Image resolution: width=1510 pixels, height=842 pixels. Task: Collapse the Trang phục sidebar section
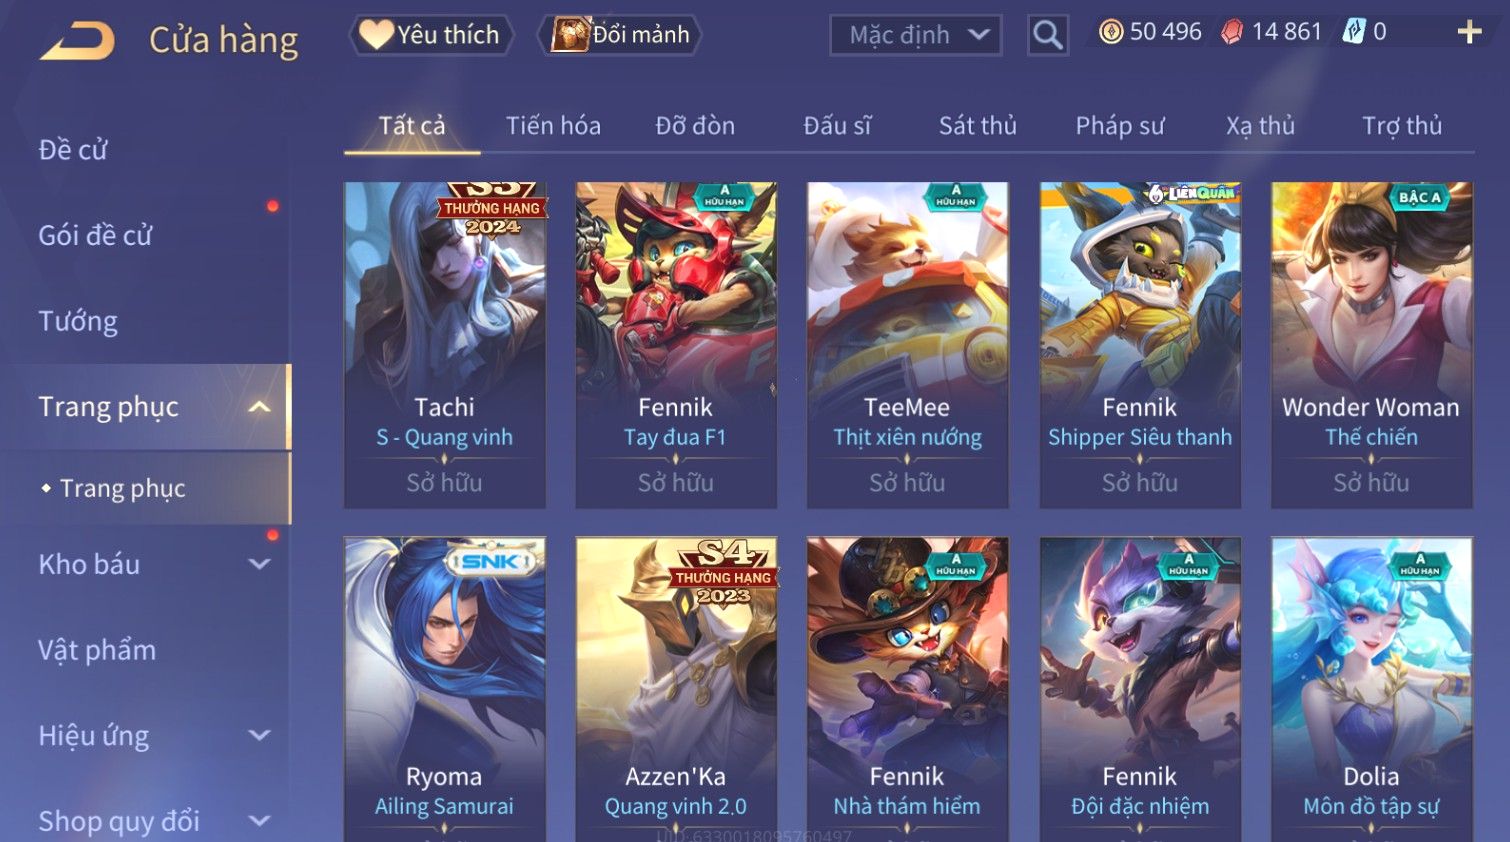click(x=260, y=407)
